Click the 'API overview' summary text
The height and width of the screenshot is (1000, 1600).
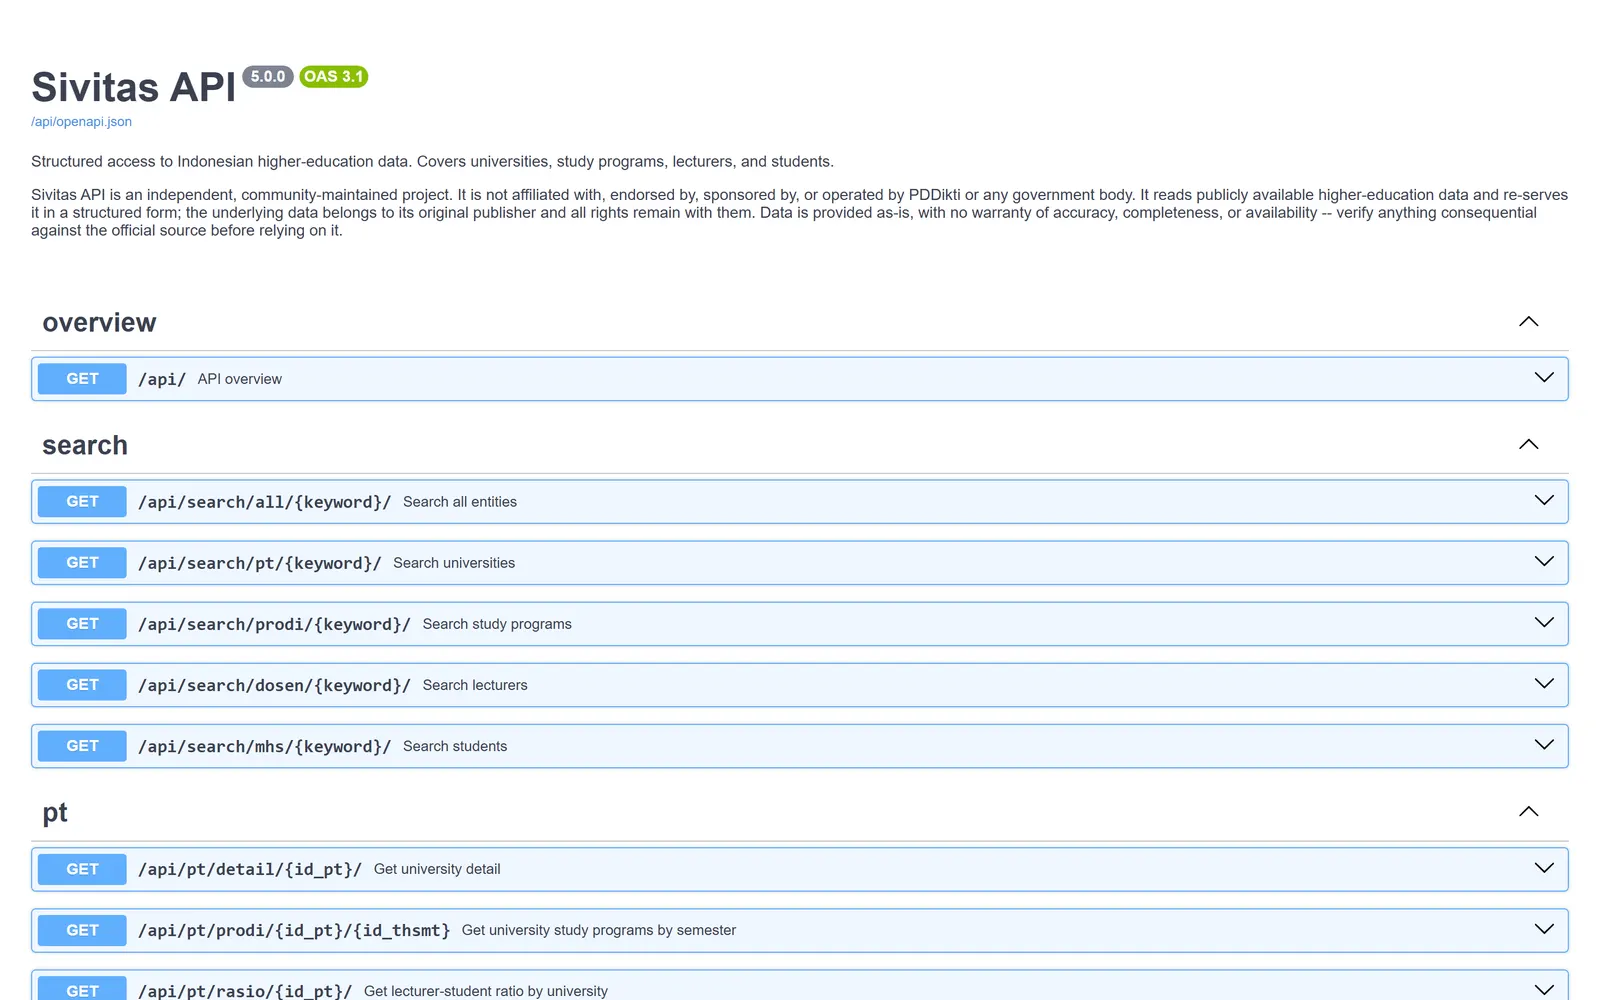click(240, 379)
